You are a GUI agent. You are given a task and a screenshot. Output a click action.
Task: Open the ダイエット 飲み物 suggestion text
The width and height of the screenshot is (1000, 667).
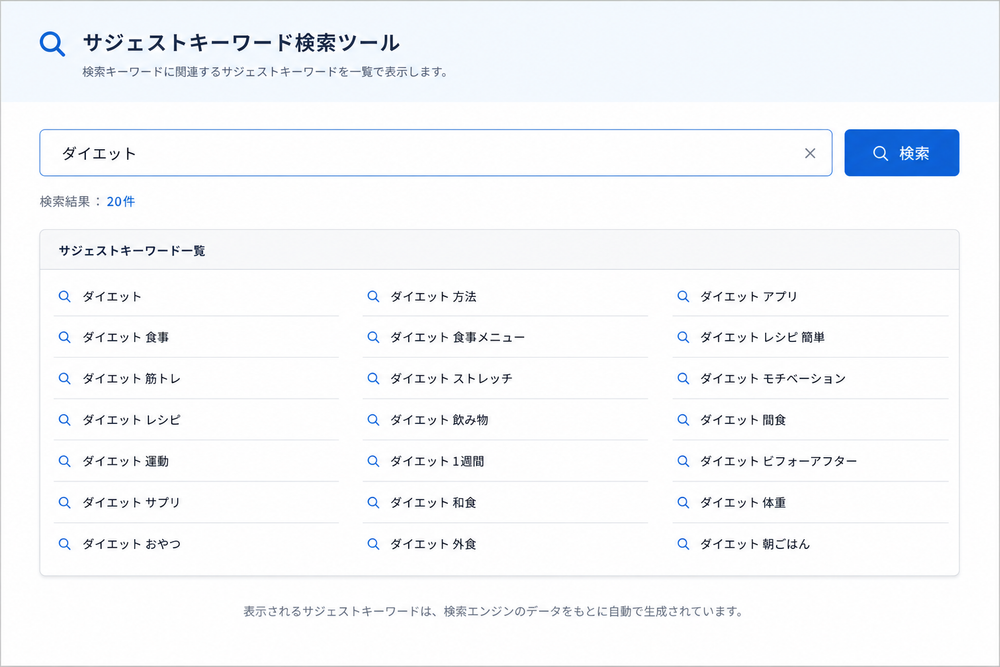click(x=439, y=420)
